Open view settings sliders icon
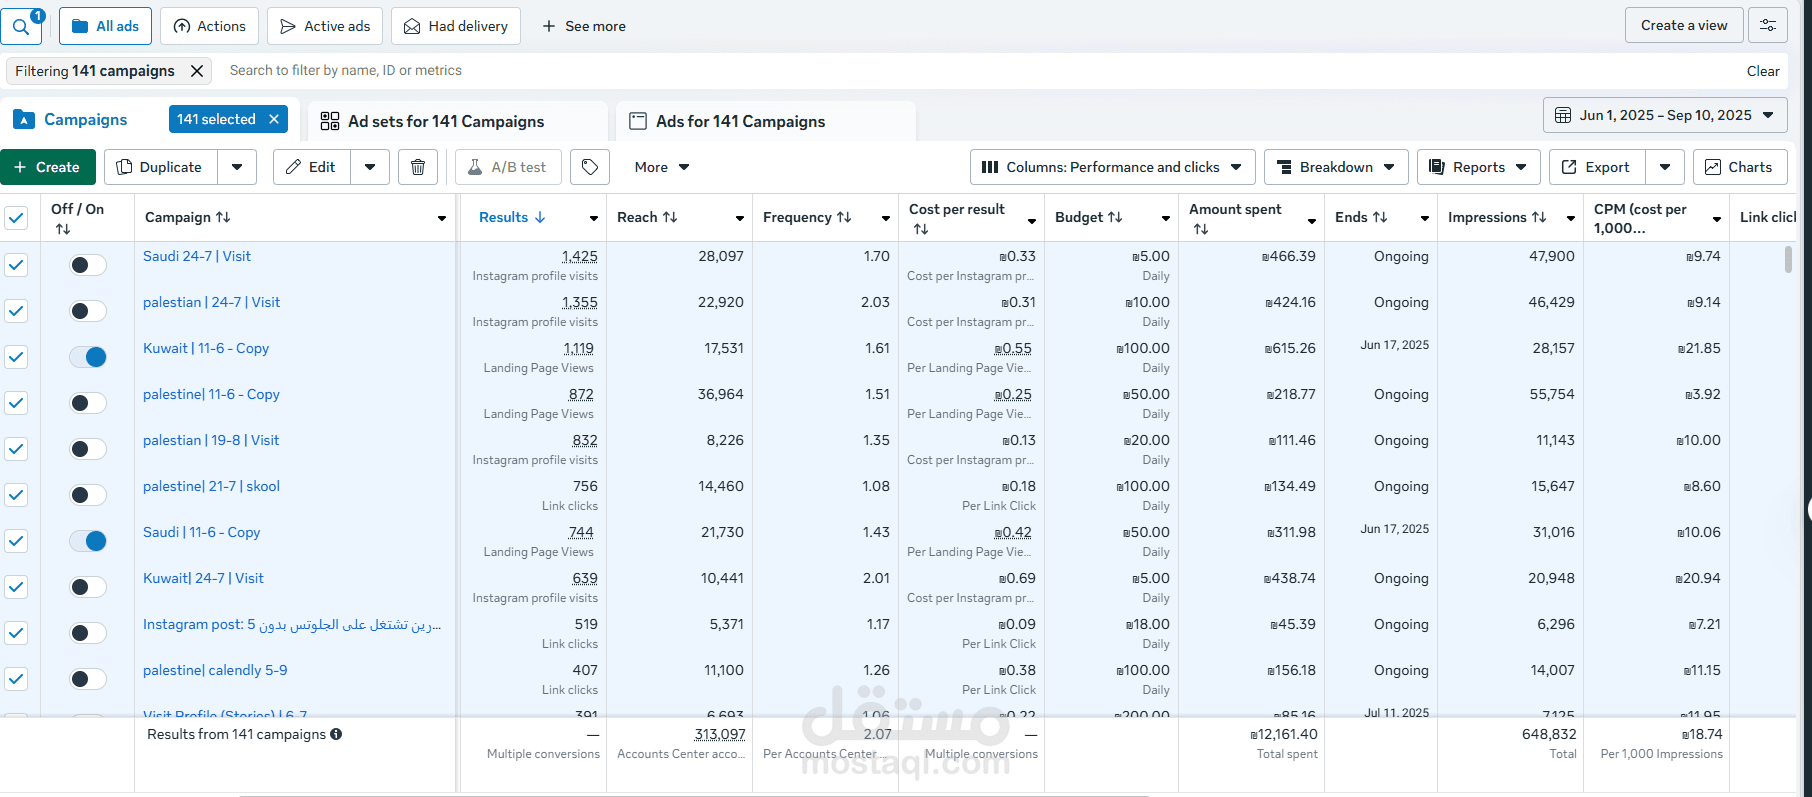The image size is (1812, 797). [1767, 26]
